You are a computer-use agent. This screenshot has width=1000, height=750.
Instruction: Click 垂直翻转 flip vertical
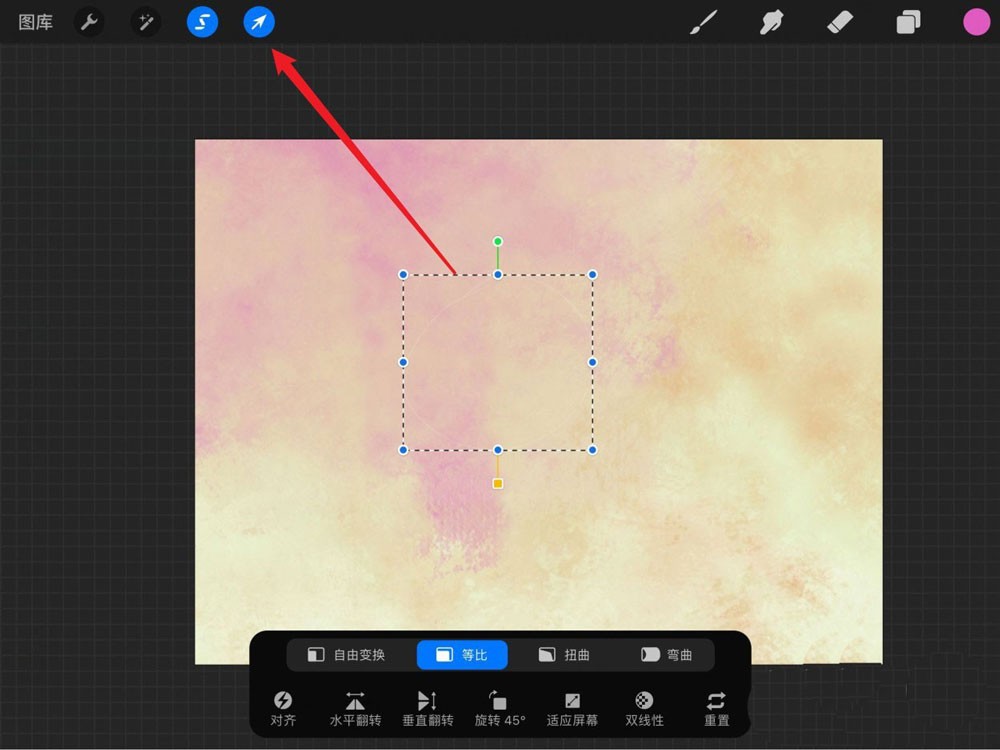[427, 709]
